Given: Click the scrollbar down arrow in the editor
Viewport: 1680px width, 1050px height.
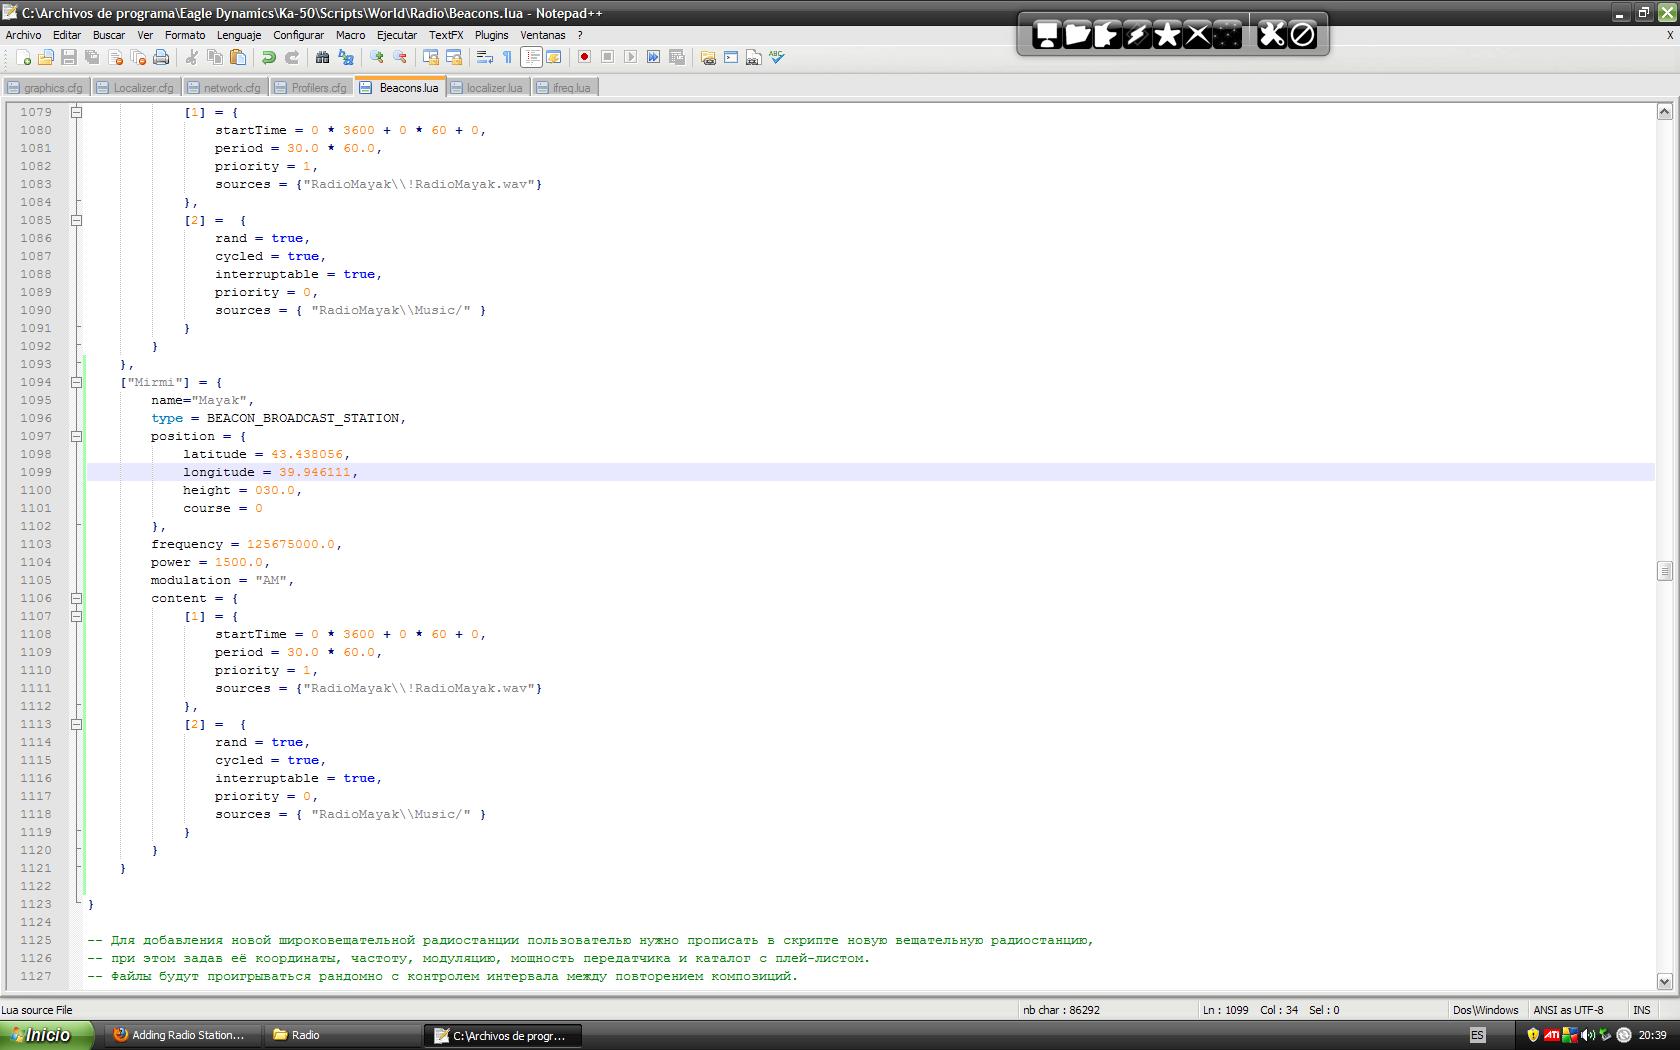Looking at the screenshot, I should click(1664, 982).
